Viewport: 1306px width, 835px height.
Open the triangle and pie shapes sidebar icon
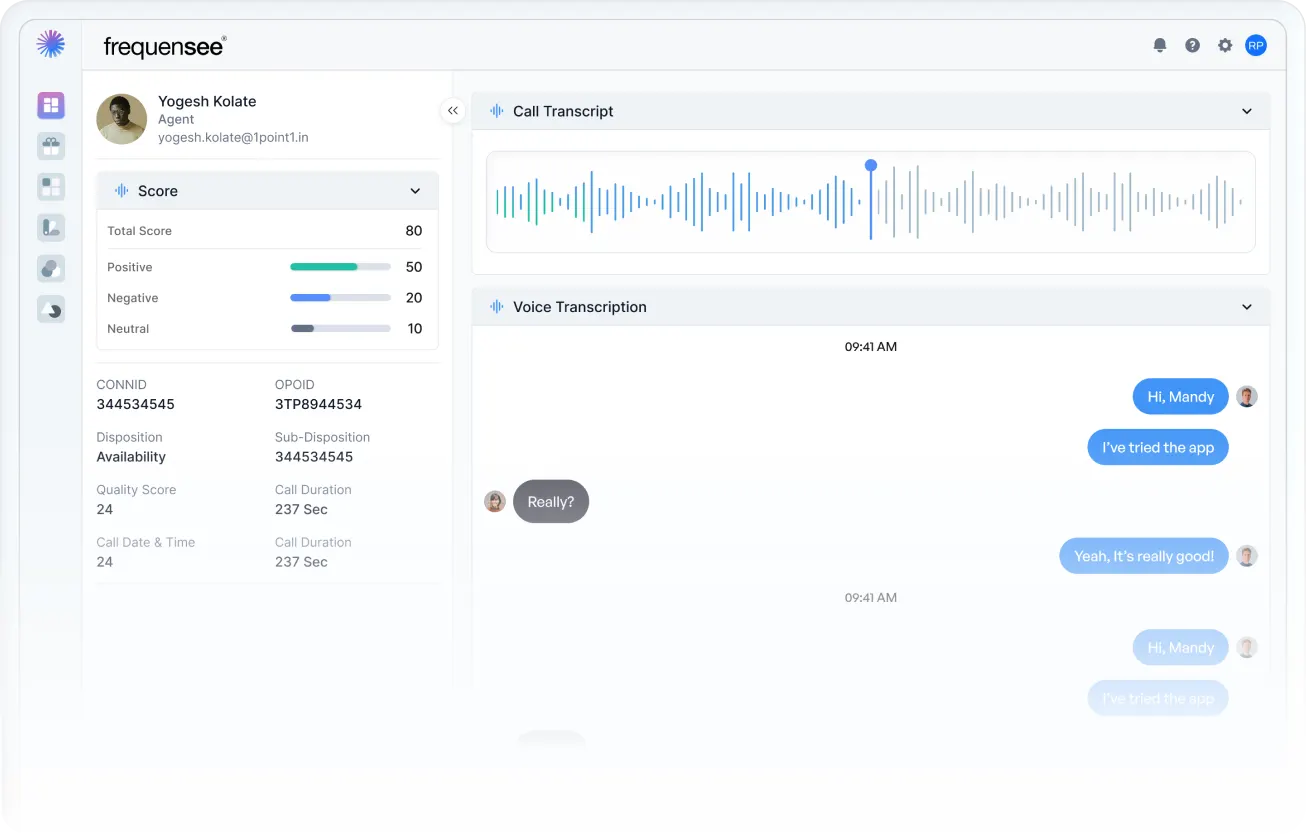[x=51, y=310]
